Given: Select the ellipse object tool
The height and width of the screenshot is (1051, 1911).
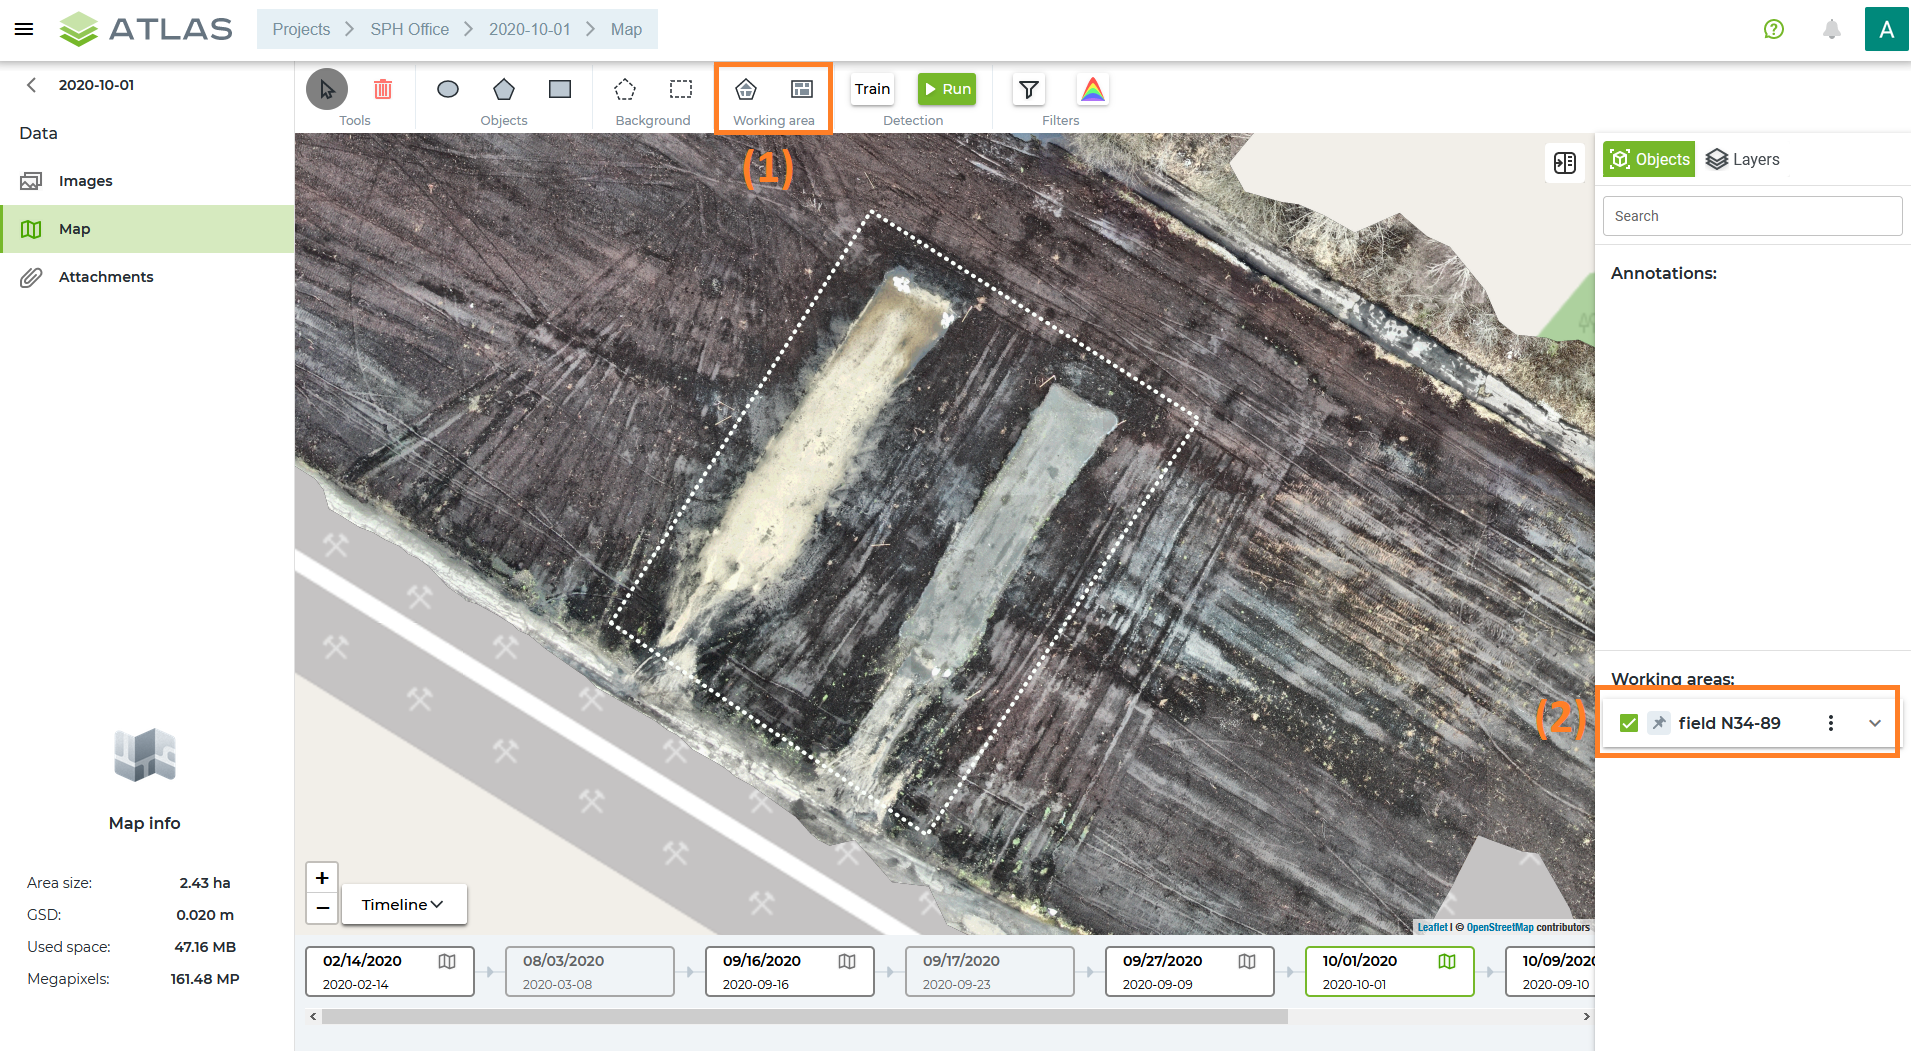Looking at the screenshot, I should [x=448, y=89].
